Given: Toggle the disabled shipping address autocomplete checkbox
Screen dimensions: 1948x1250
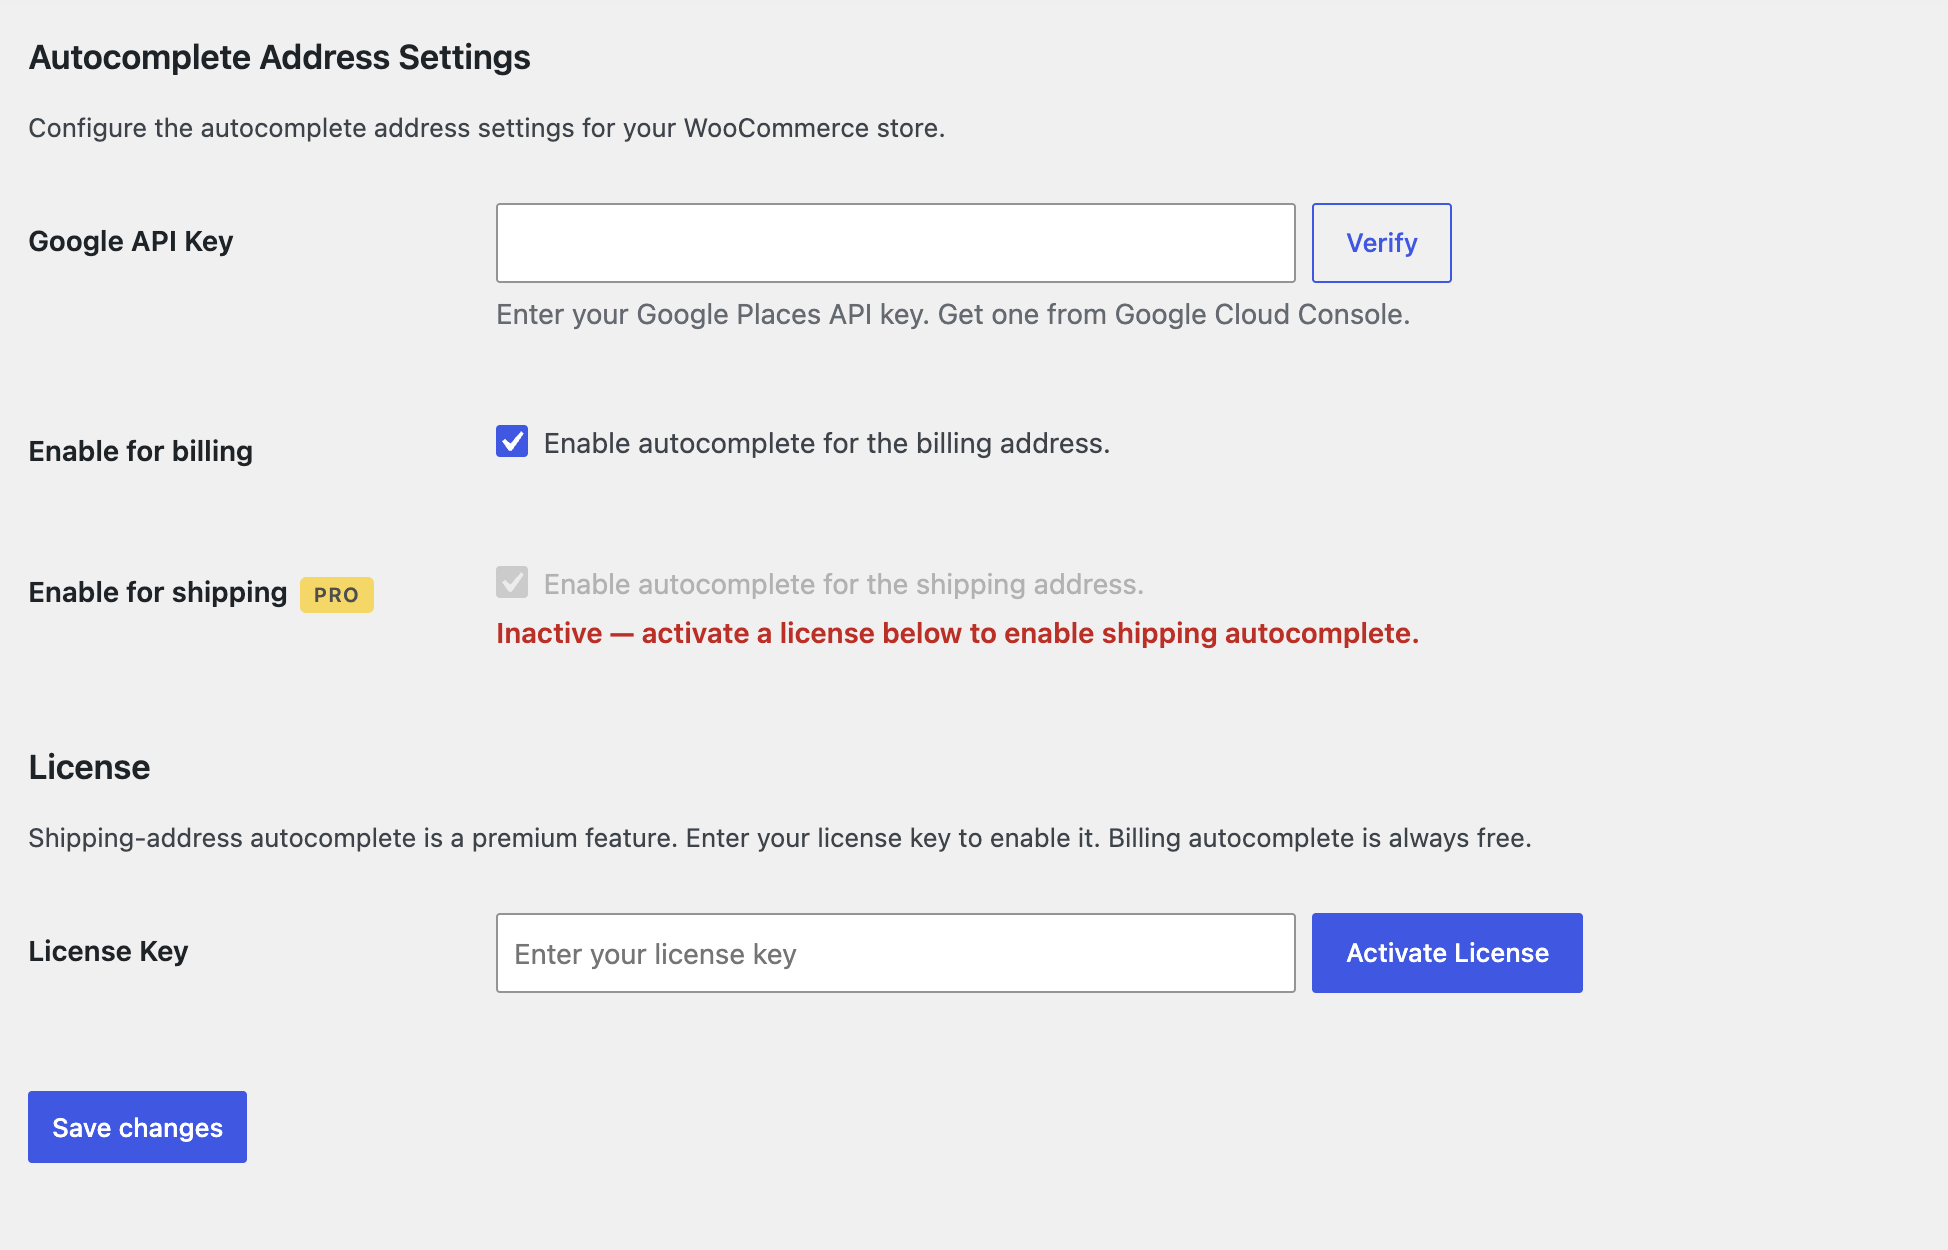Looking at the screenshot, I should coord(512,582).
